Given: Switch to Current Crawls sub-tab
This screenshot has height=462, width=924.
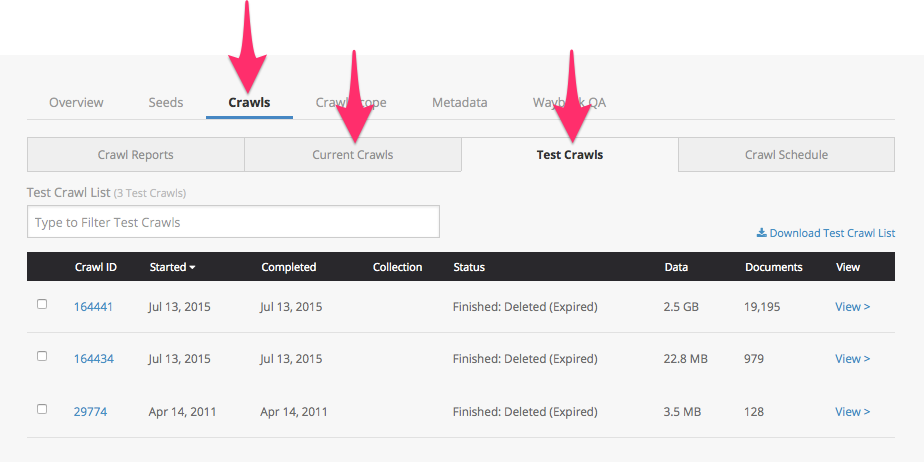Looking at the screenshot, I should click(x=353, y=155).
